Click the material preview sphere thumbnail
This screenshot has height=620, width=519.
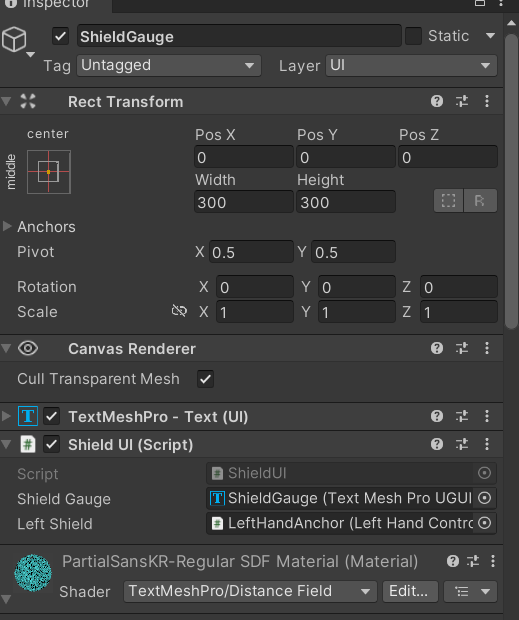(33, 573)
